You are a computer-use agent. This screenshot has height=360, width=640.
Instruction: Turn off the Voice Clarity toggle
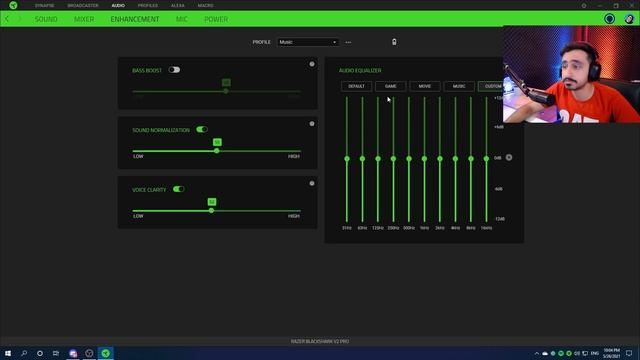click(178, 189)
